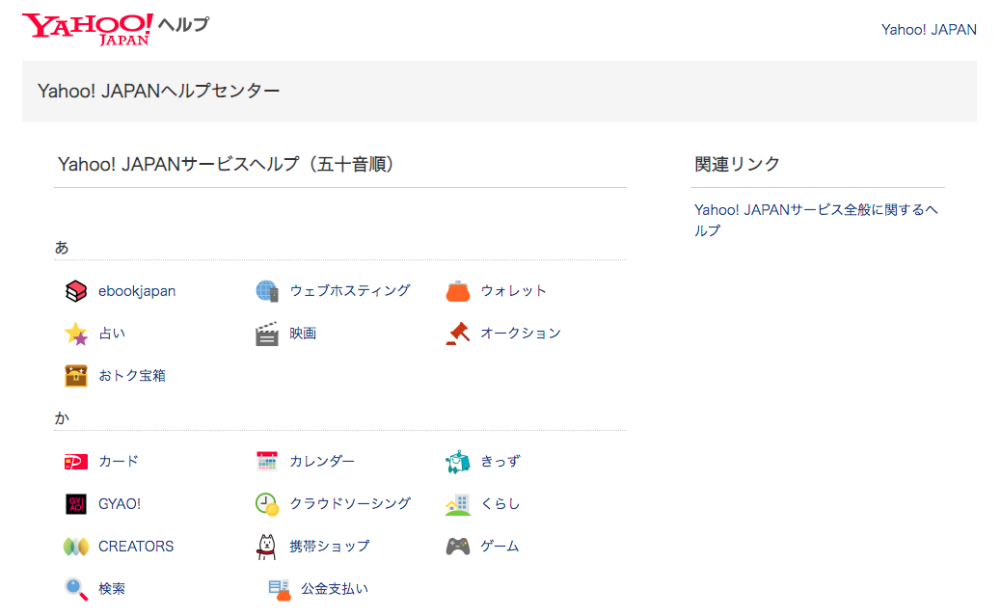Click the treasure chest icon for おトク宝箱
The image size is (1000, 616).
[x=76, y=376]
